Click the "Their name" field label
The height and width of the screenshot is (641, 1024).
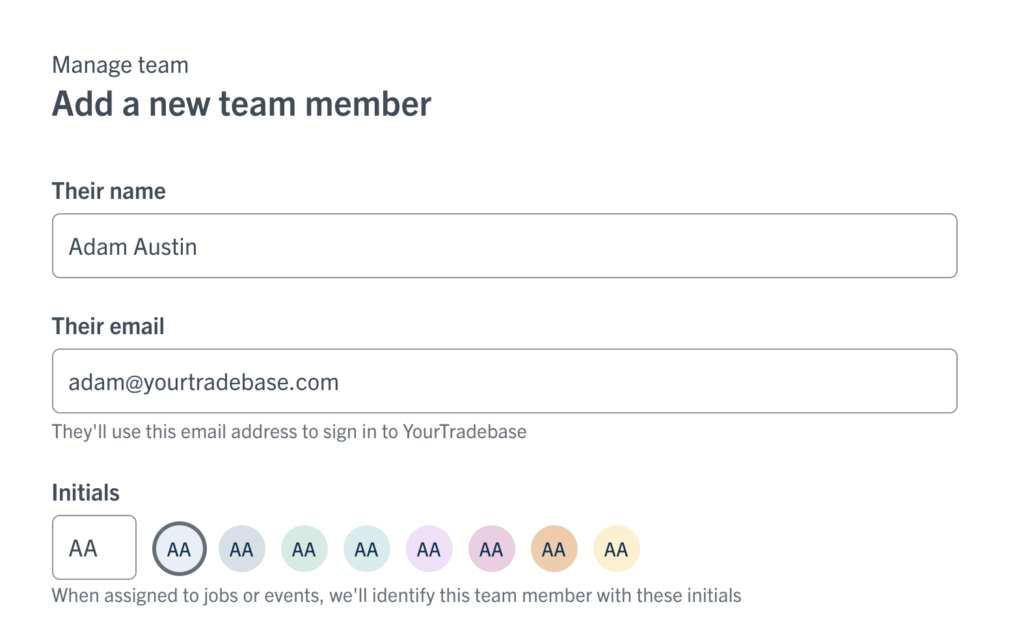(109, 191)
